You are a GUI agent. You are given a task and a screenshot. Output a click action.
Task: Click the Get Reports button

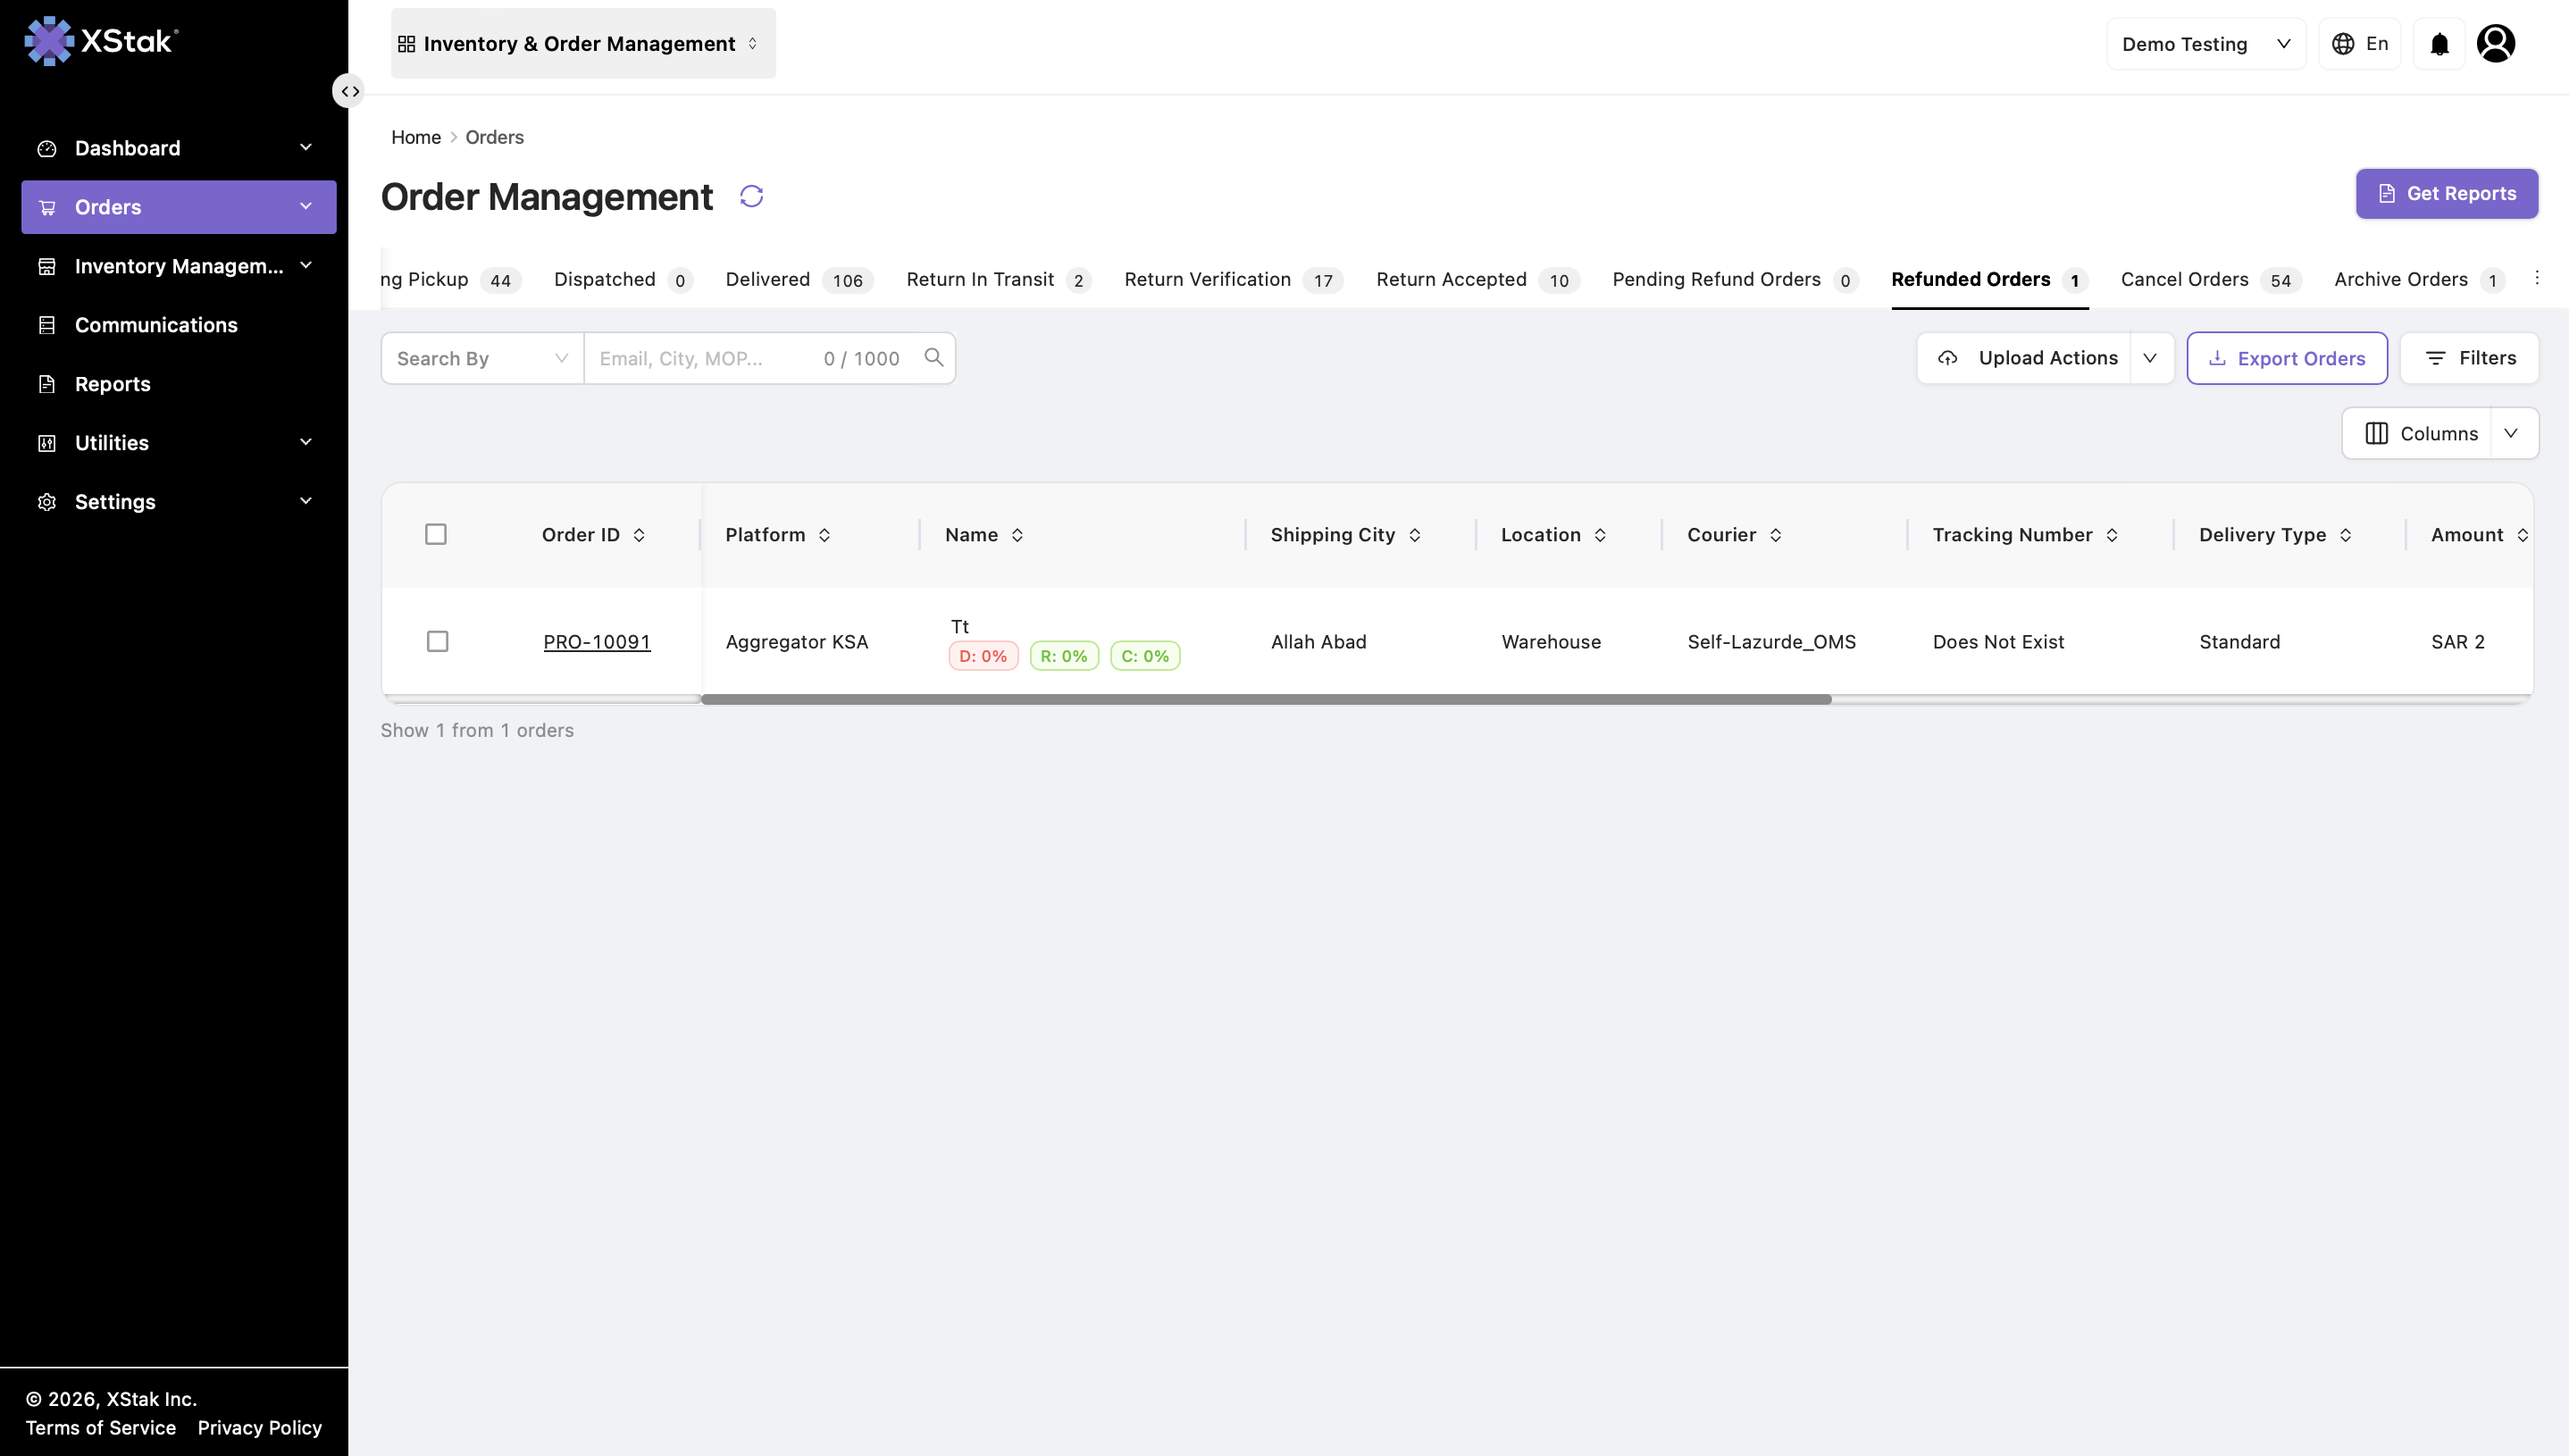[2446, 193]
